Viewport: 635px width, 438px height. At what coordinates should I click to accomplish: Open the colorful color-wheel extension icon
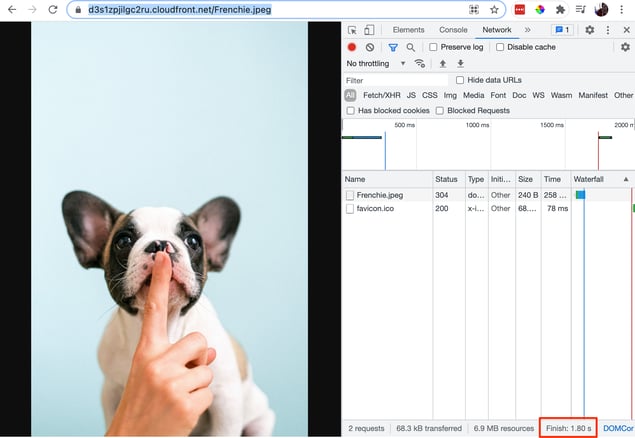(x=540, y=9)
